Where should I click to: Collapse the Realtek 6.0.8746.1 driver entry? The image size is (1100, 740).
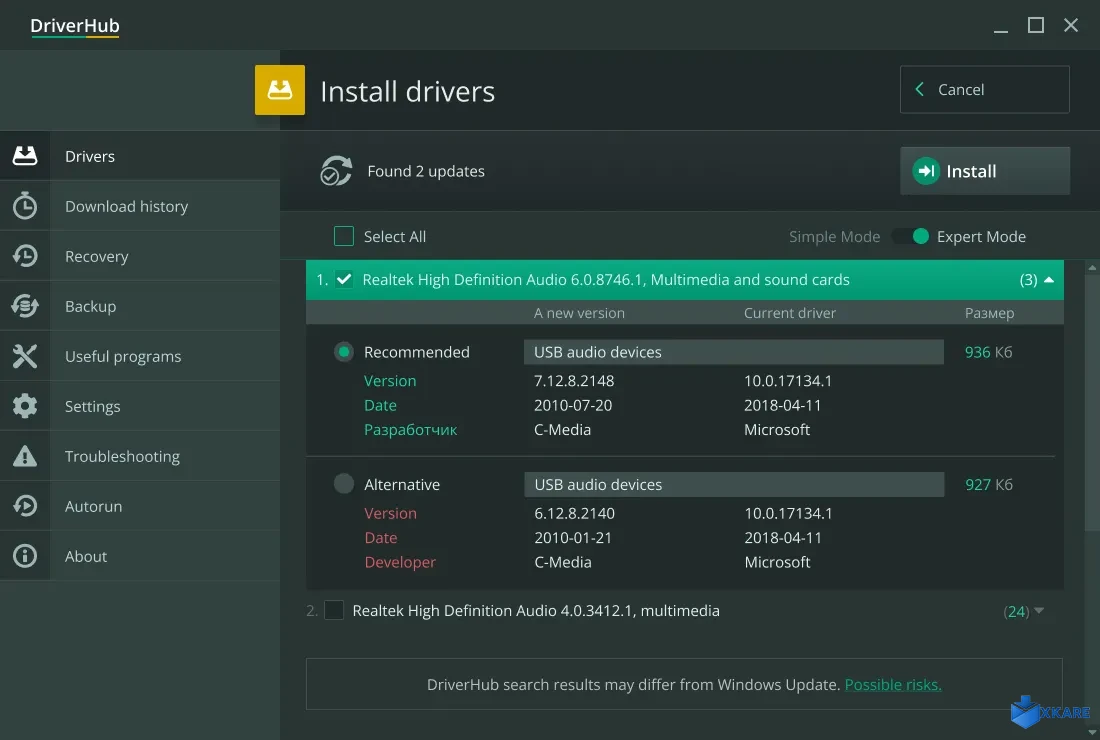(x=1049, y=280)
